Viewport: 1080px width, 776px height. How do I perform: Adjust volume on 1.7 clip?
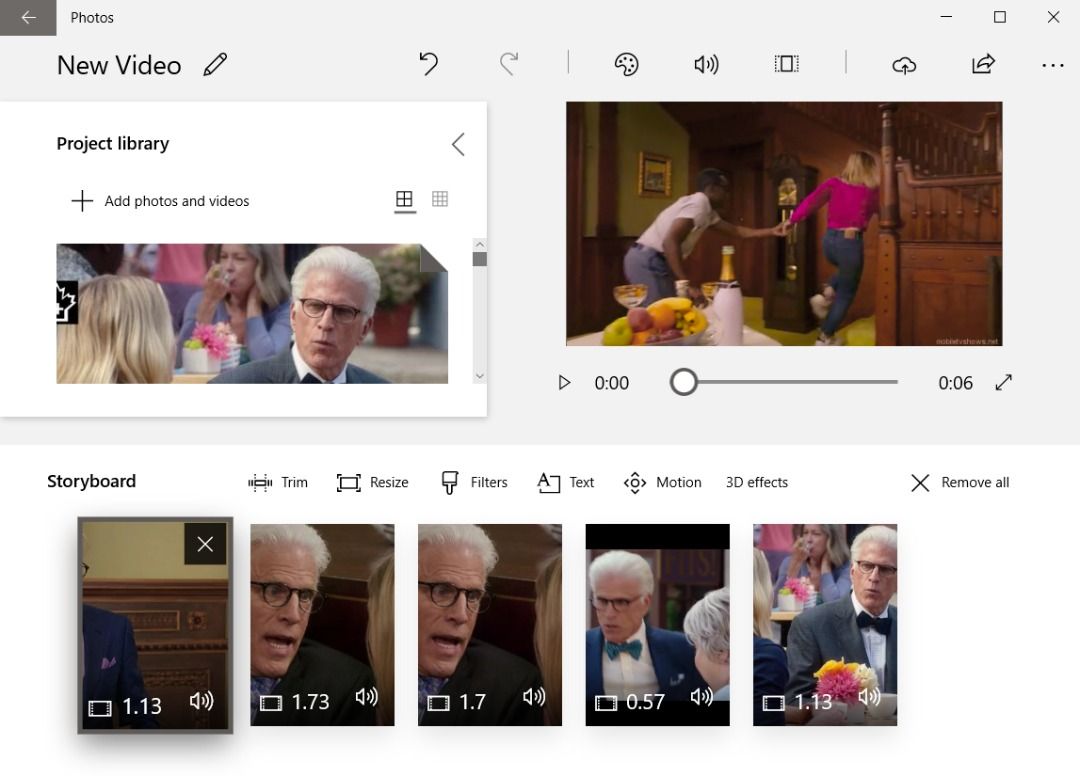[534, 697]
